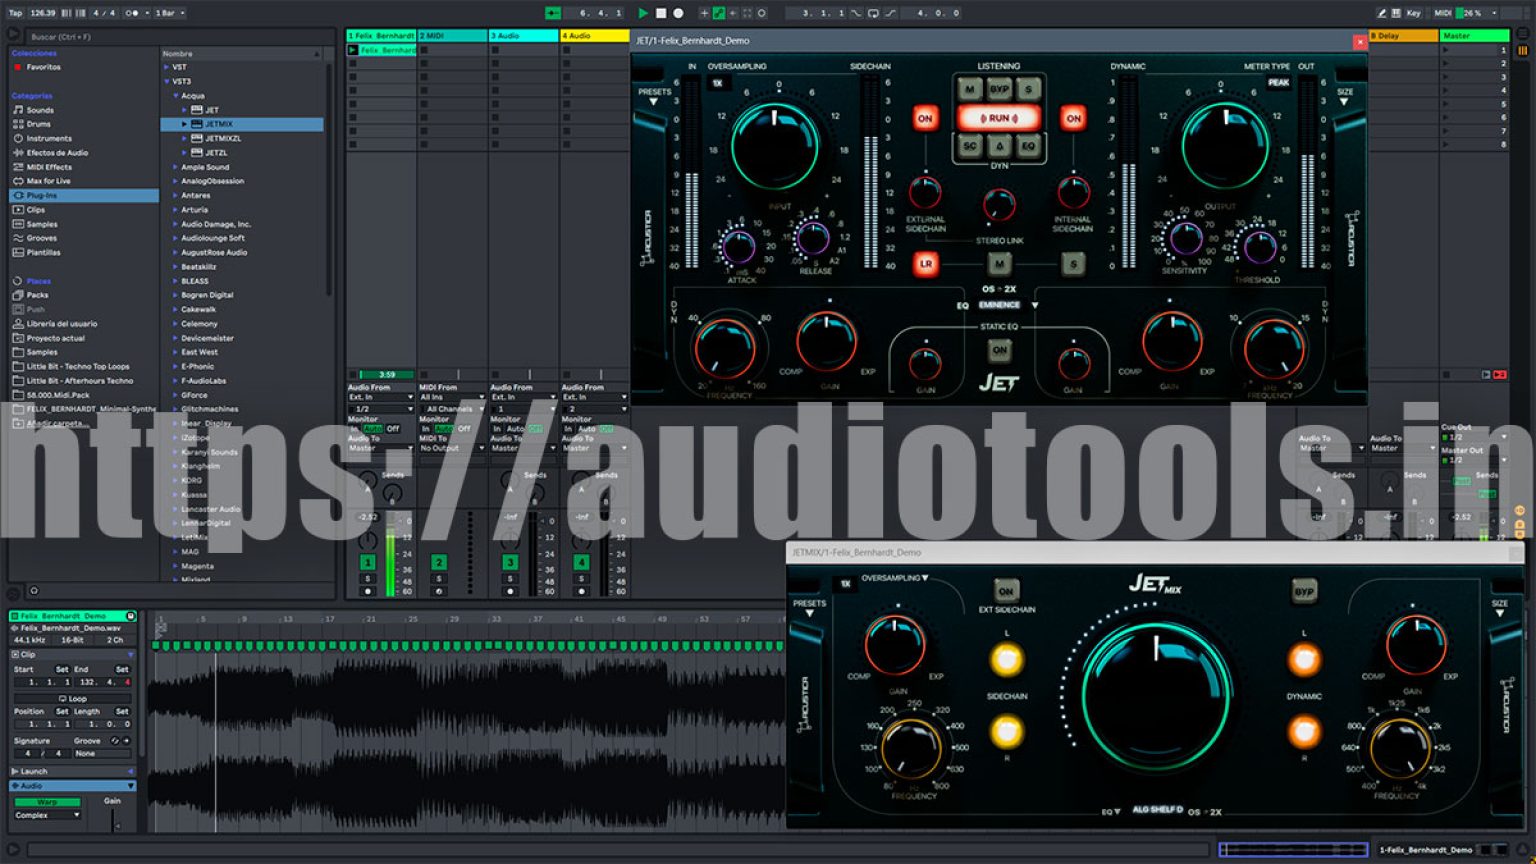Image resolution: width=1536 pixels, height=864 pixels.
Task: Toggle the Internal Sidechain ON button in JET
Action: (1073, 118)
